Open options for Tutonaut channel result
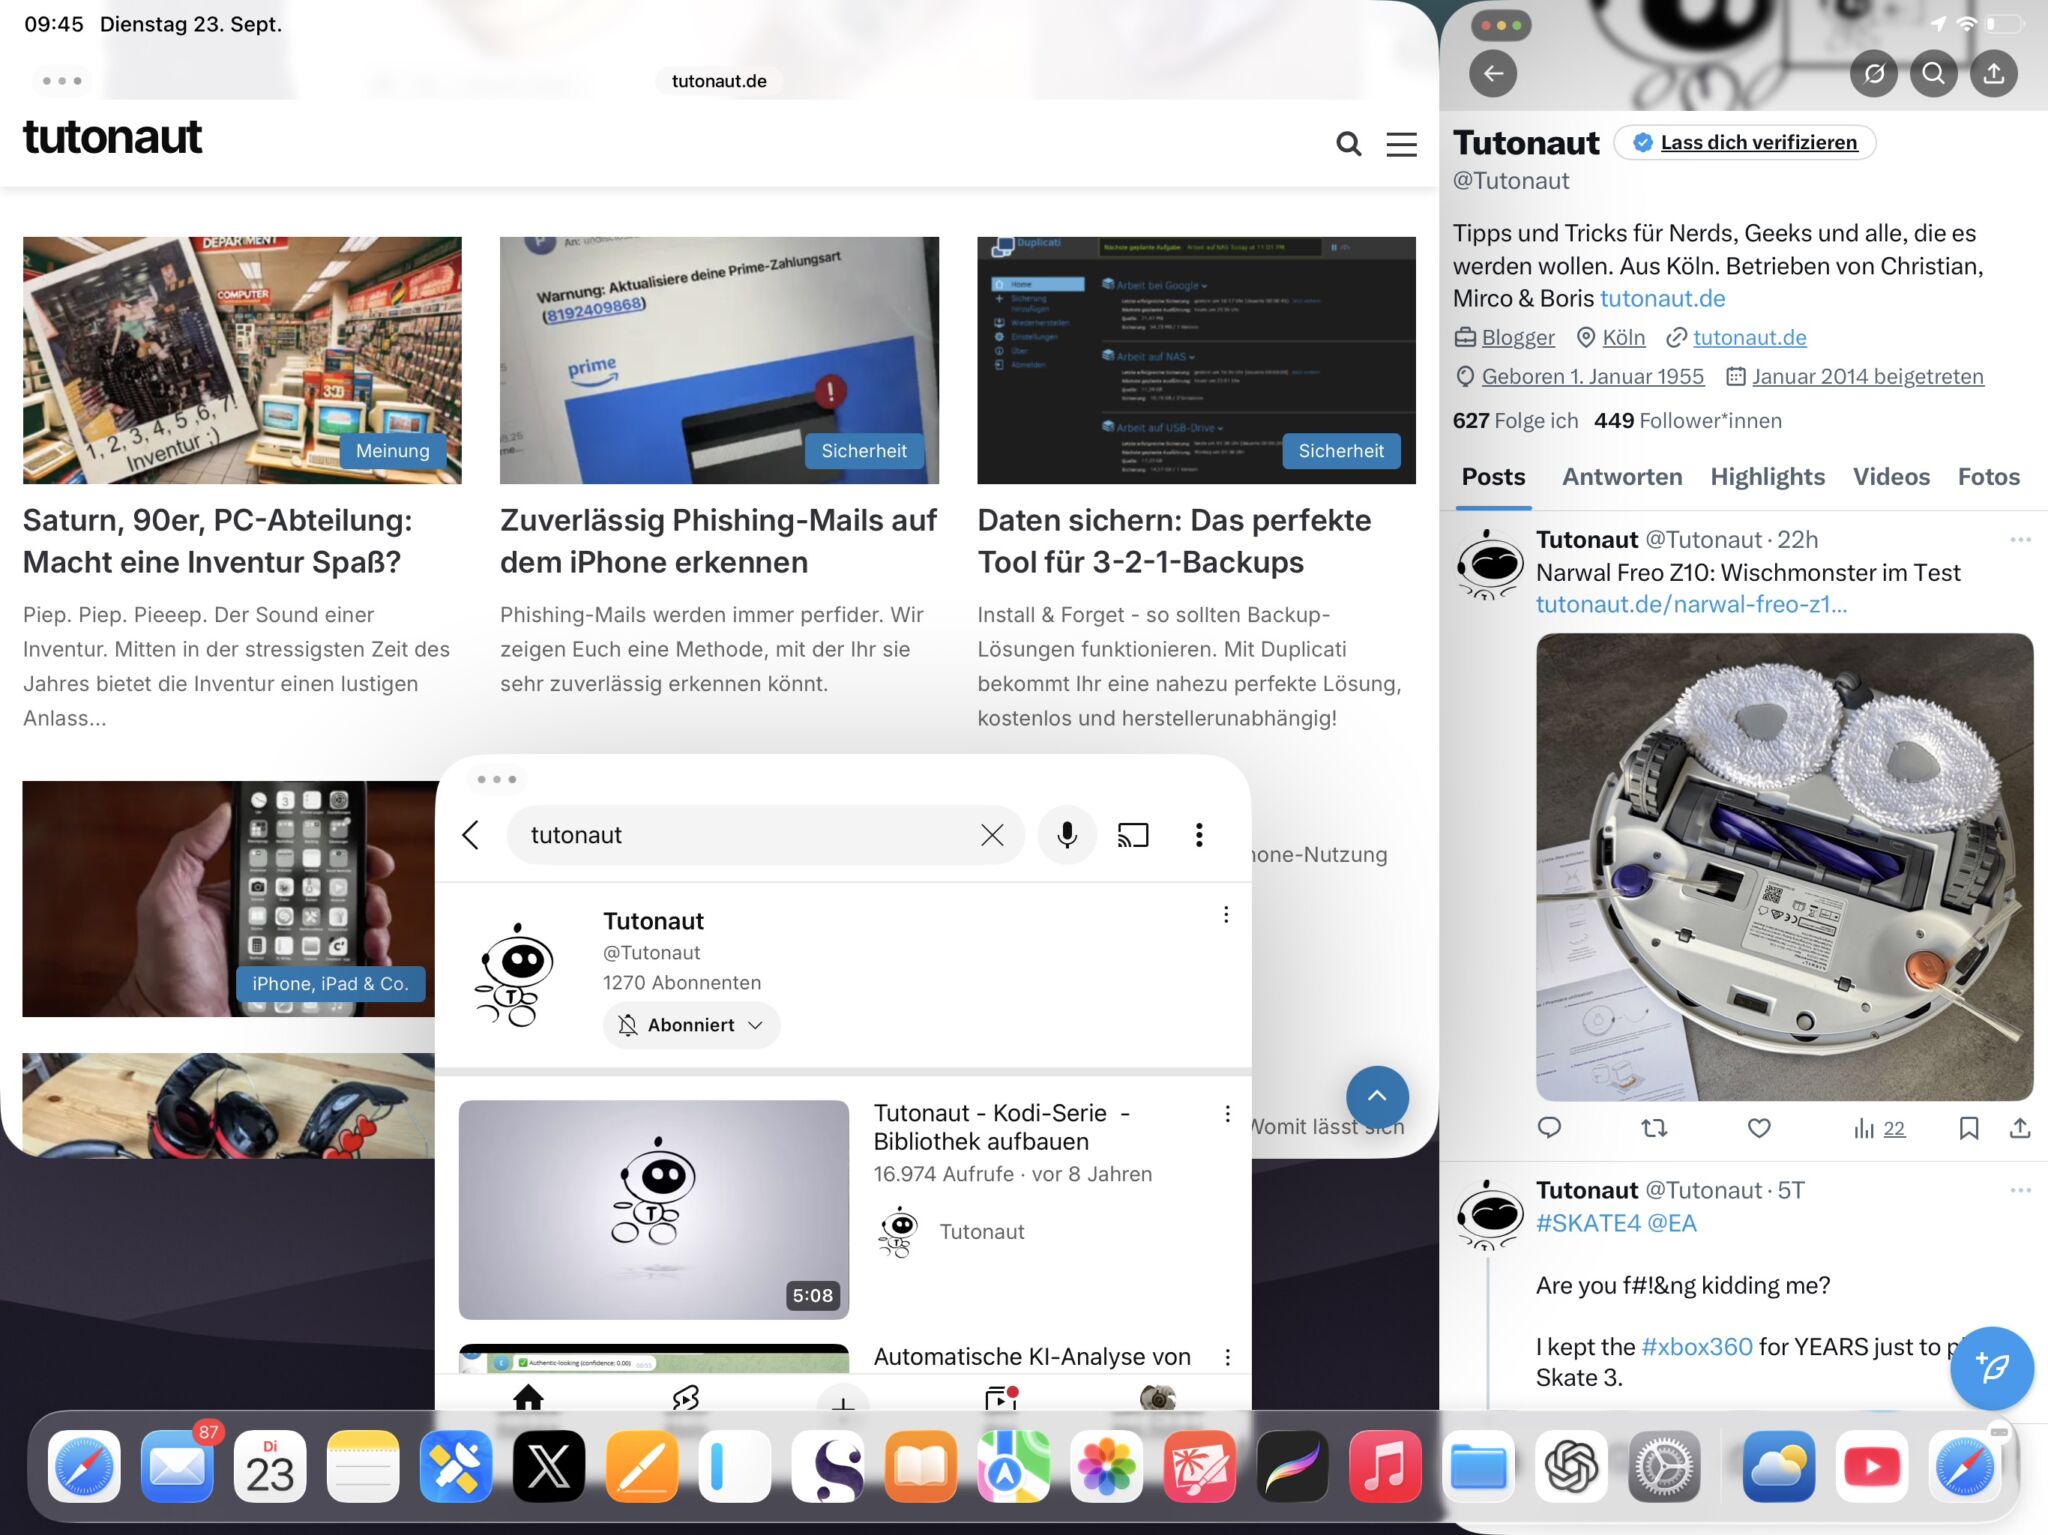Image resolution: width=2048 pixels, height=1535 pixels. coord(1226,914)
